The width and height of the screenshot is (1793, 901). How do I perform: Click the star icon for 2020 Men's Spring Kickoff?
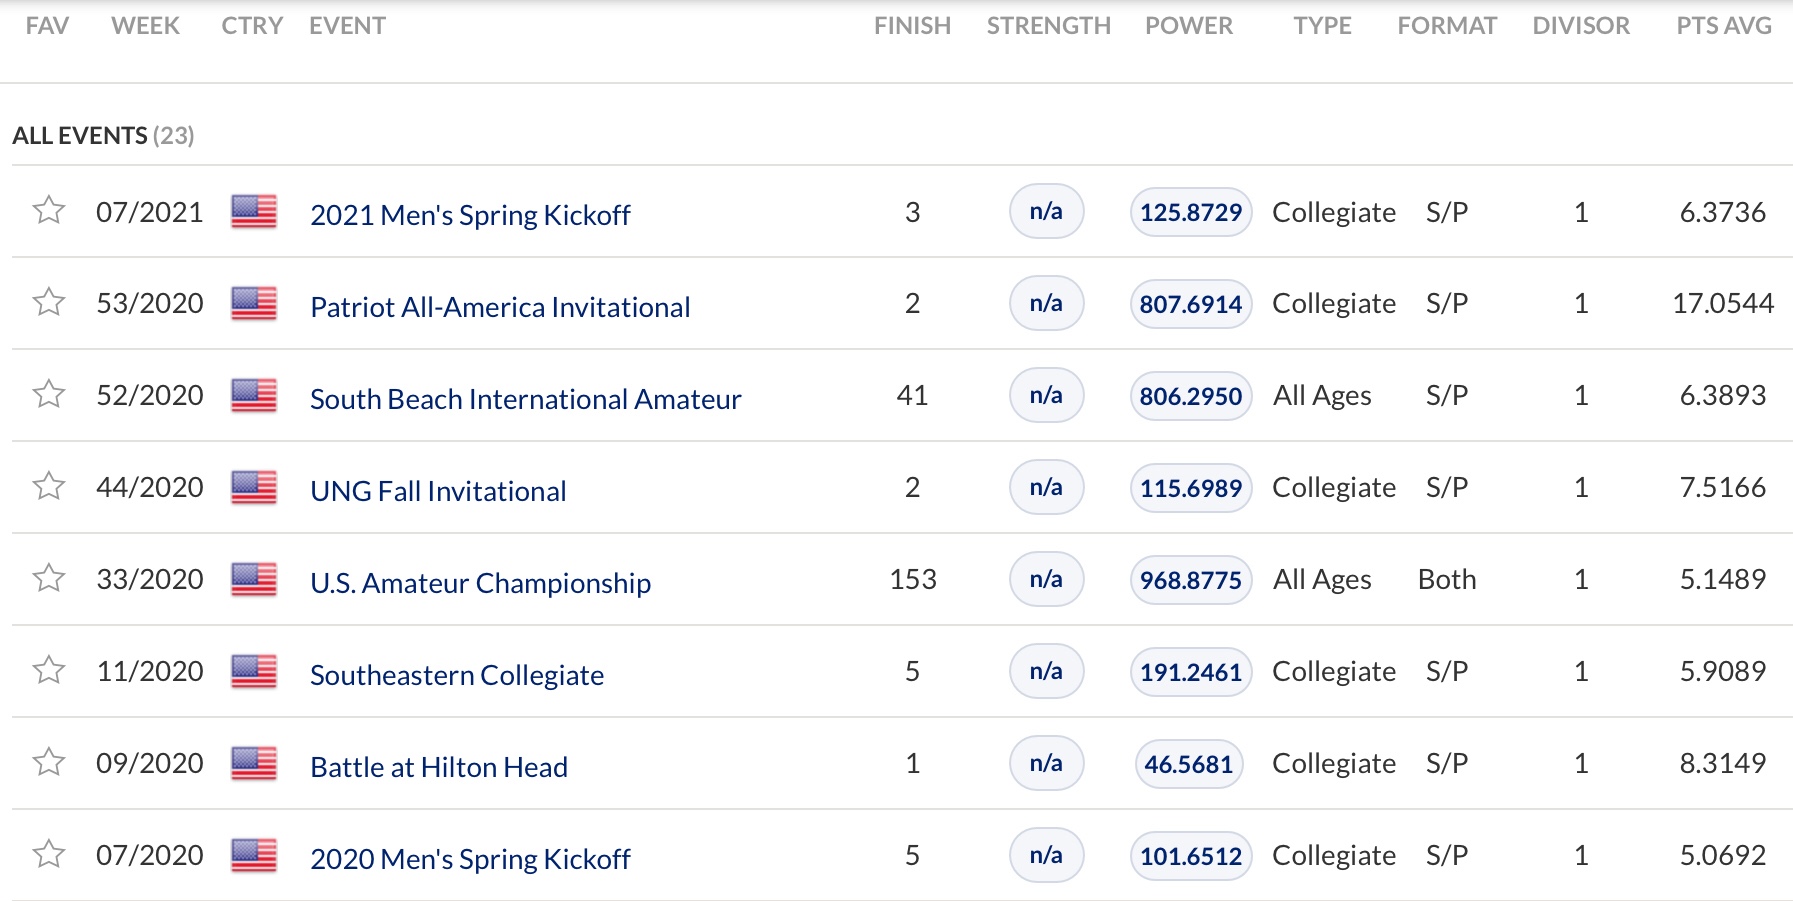click(49, 855)
